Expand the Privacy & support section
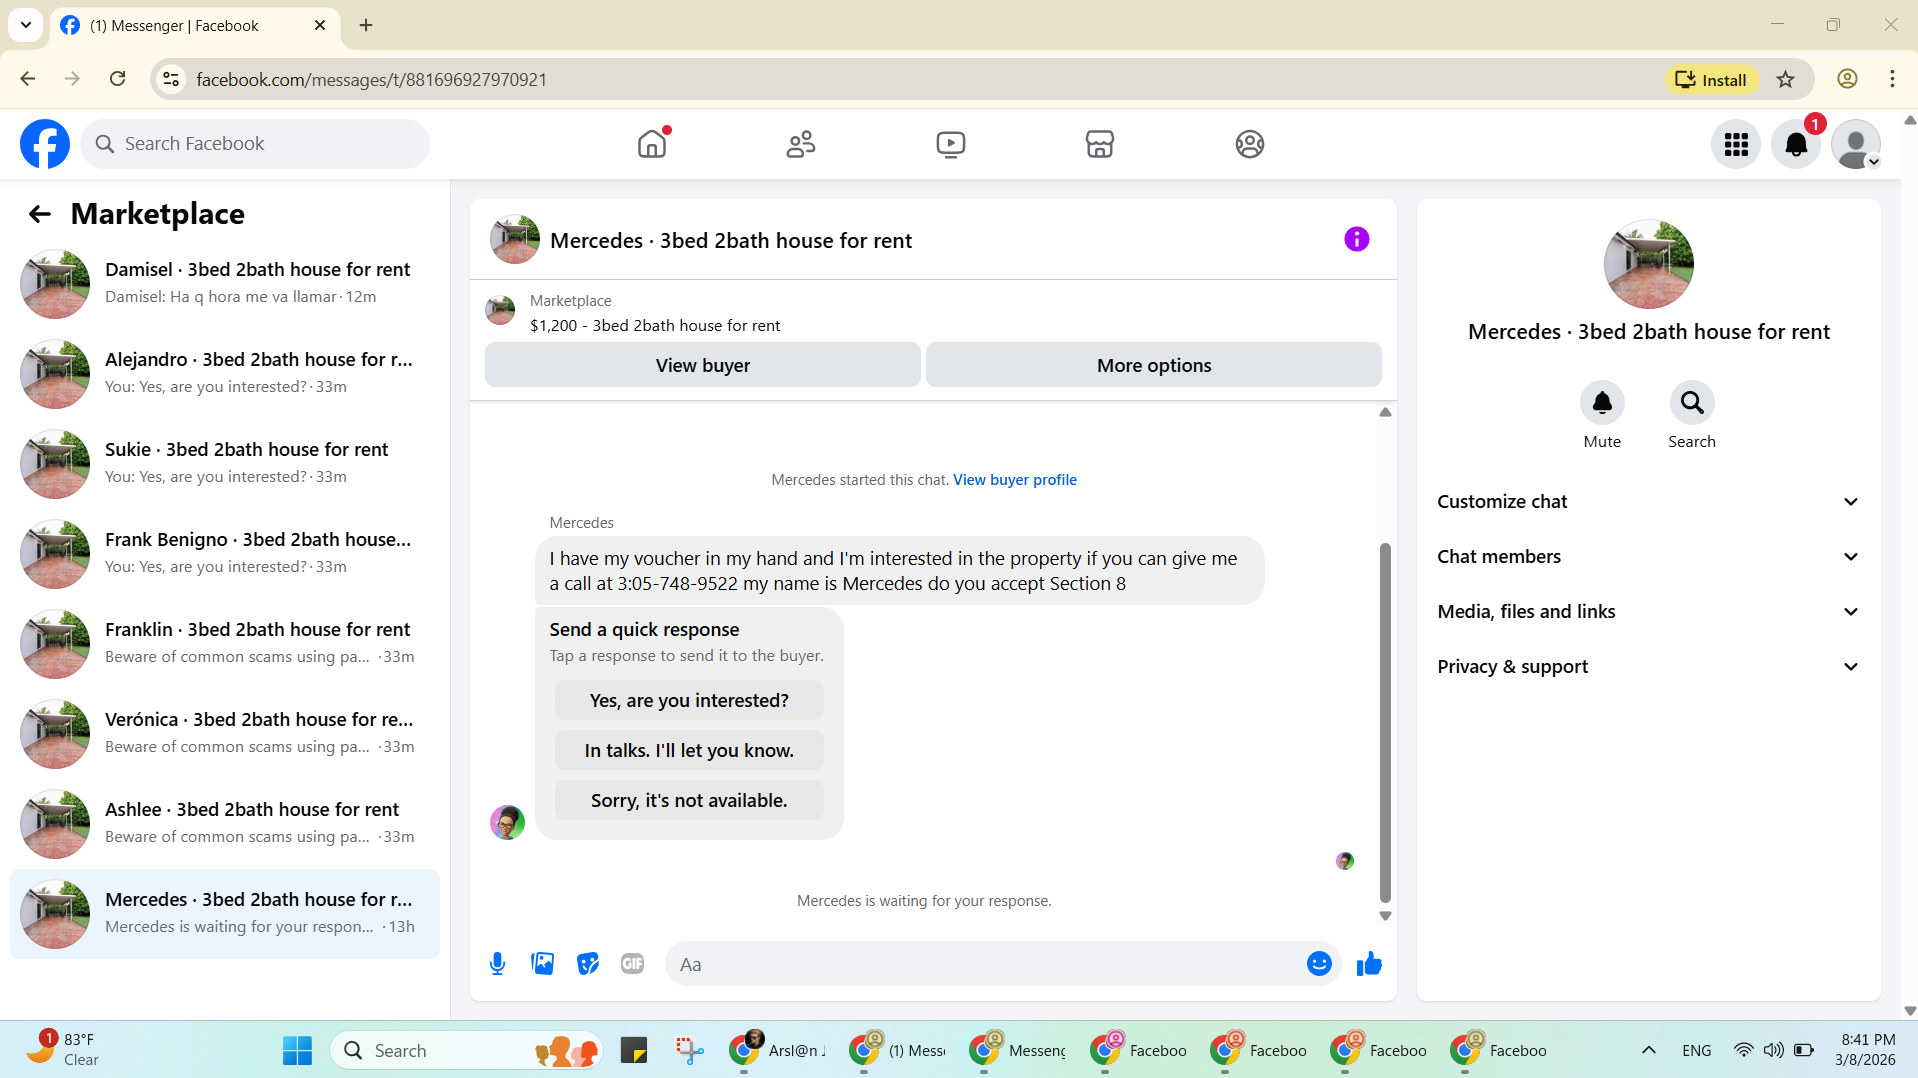The height and width of the screenshot is (1078, 1918). (1649, 667)
